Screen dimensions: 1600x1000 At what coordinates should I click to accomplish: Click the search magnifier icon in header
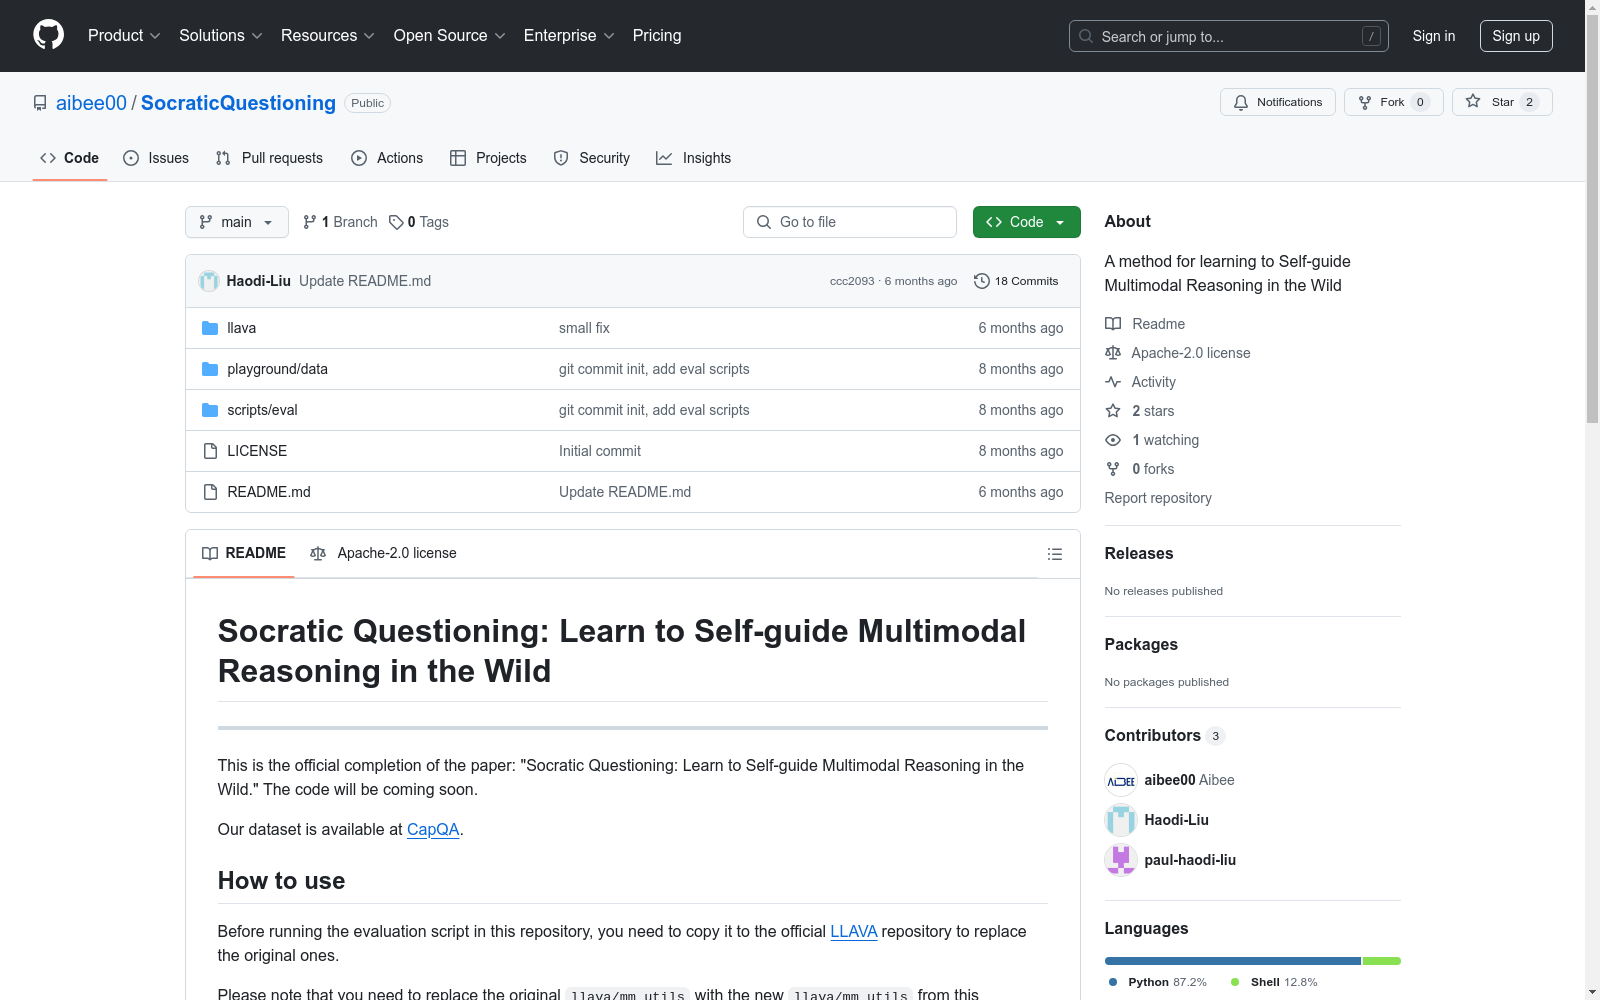[1086, 36]
